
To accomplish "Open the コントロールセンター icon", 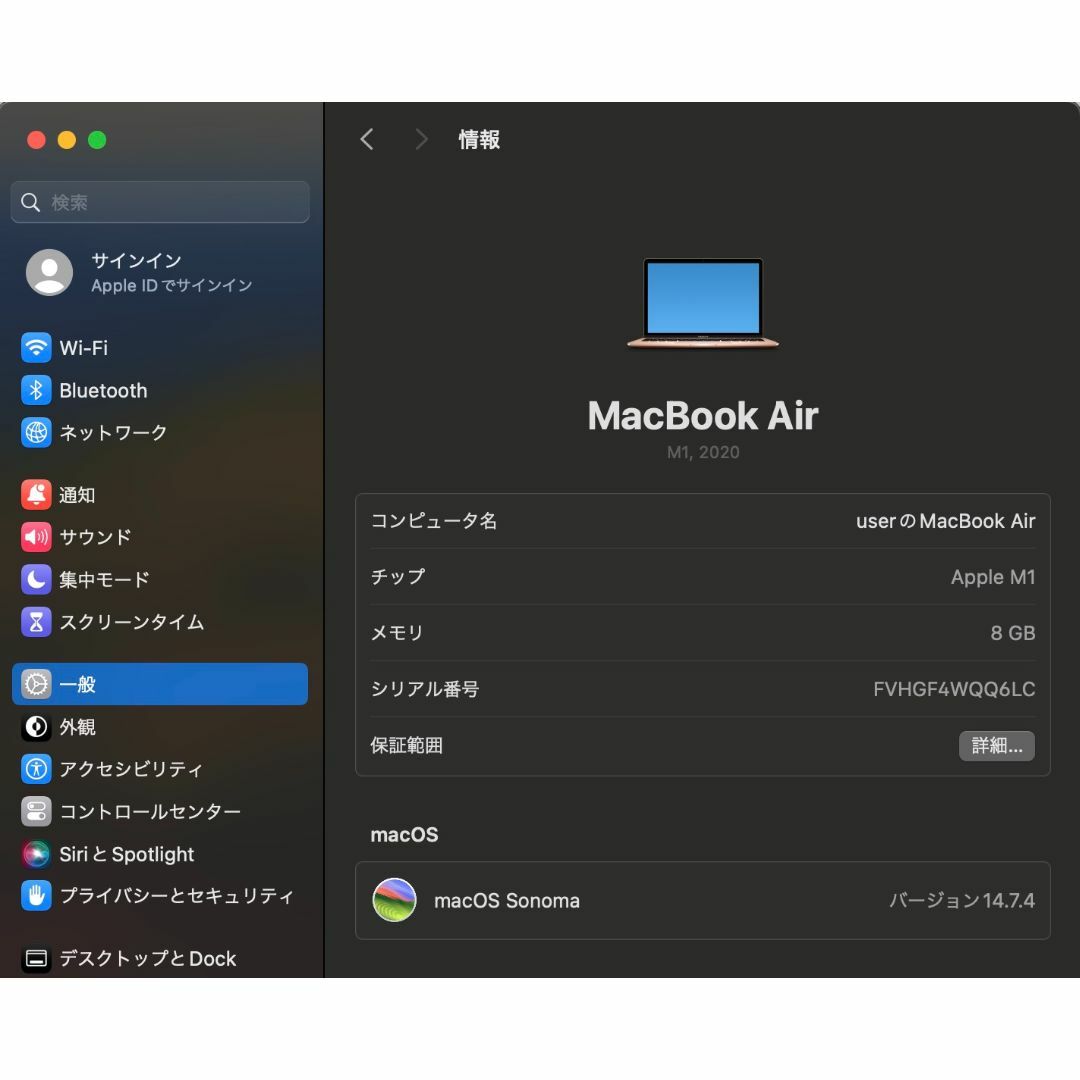I will [x=36, y=811].
